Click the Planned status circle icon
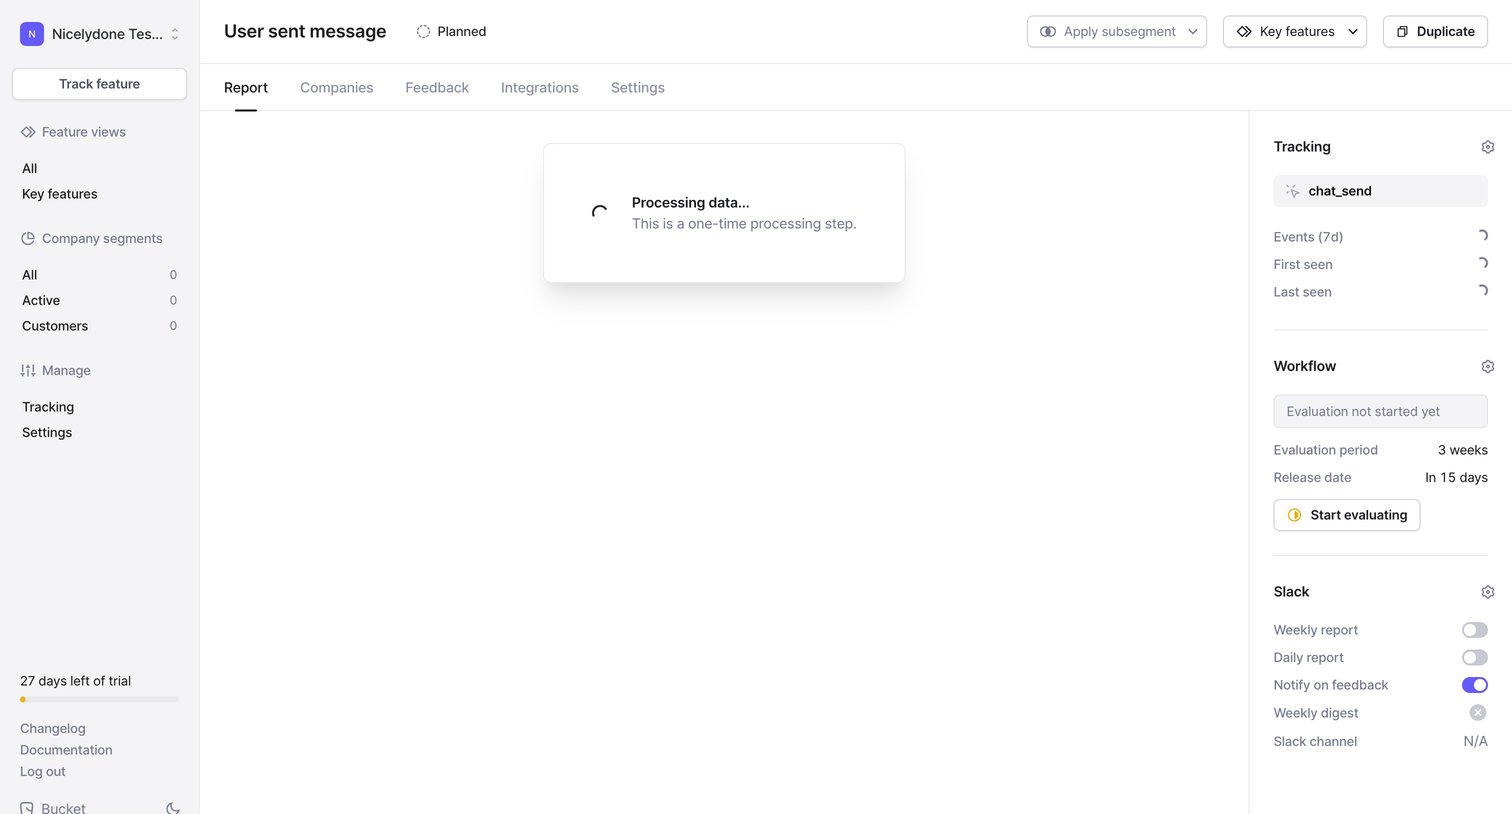Viewport: 1512px width, 814px height. (x=423, y=32)
